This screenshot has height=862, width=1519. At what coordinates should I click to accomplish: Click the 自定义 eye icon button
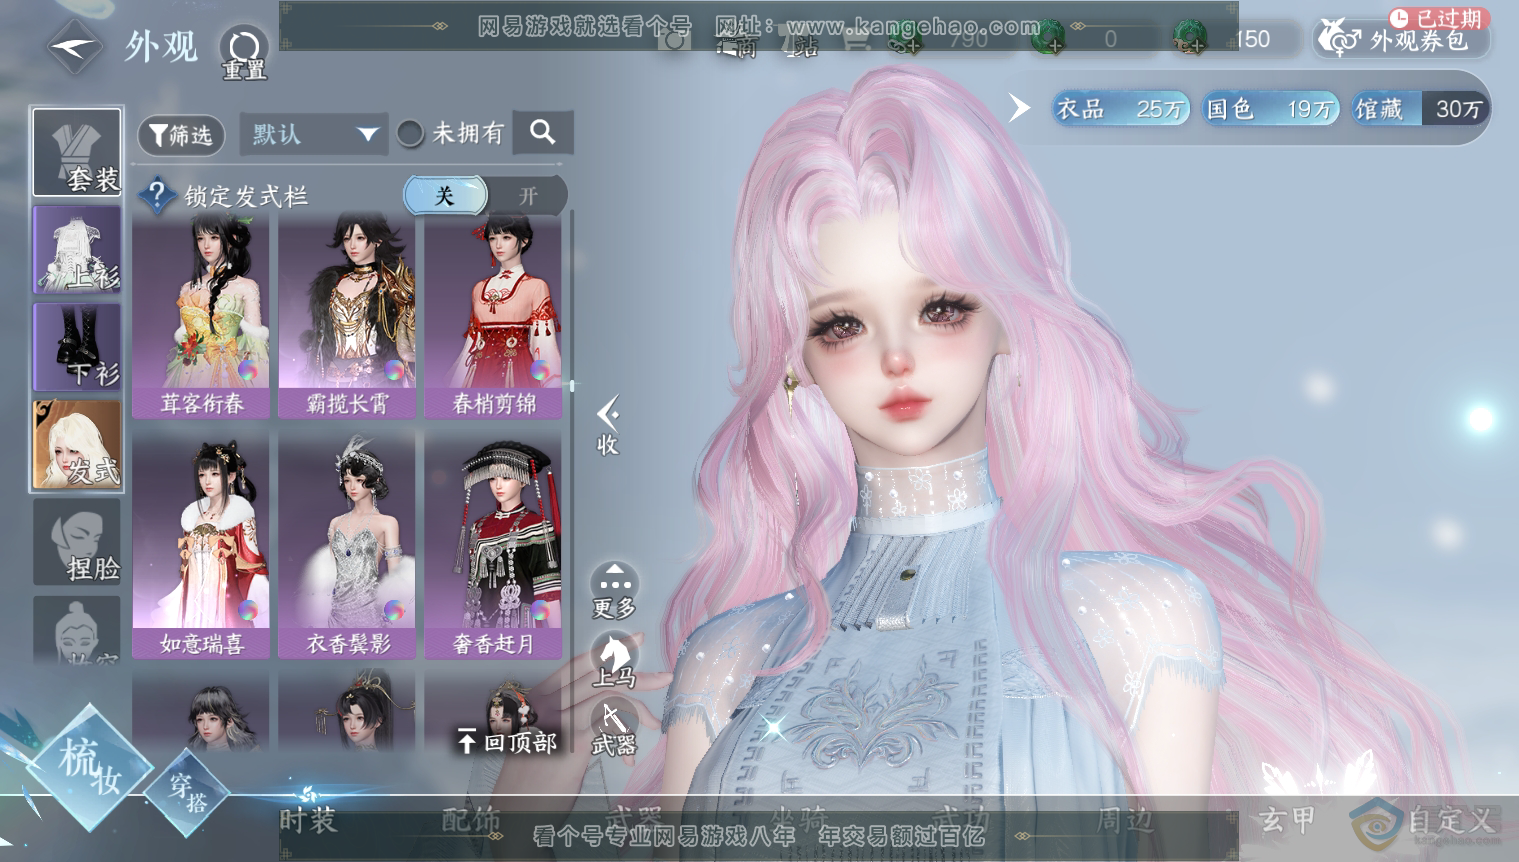point(1424,821)
